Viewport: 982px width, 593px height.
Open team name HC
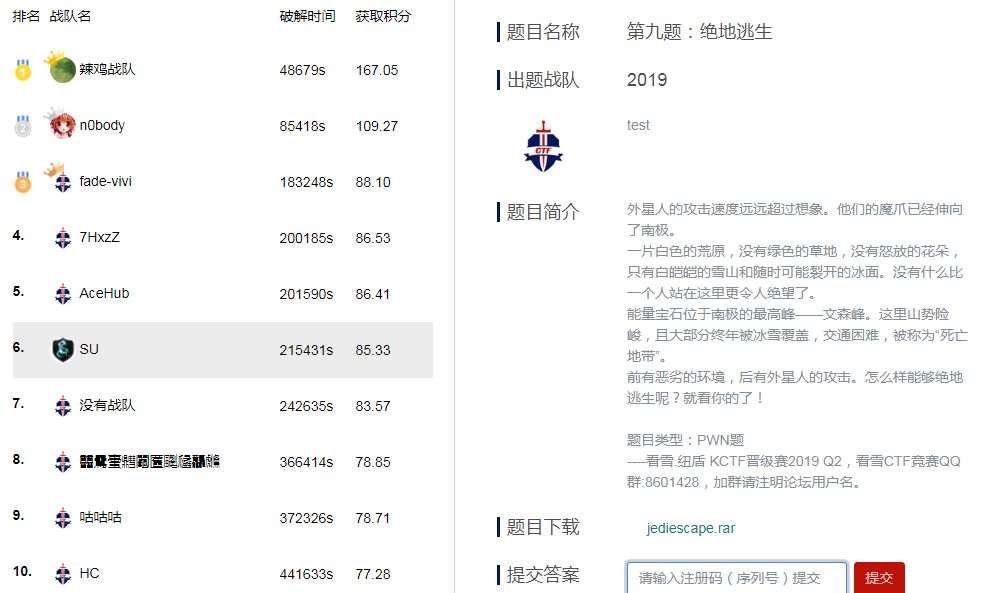[89, 573]
